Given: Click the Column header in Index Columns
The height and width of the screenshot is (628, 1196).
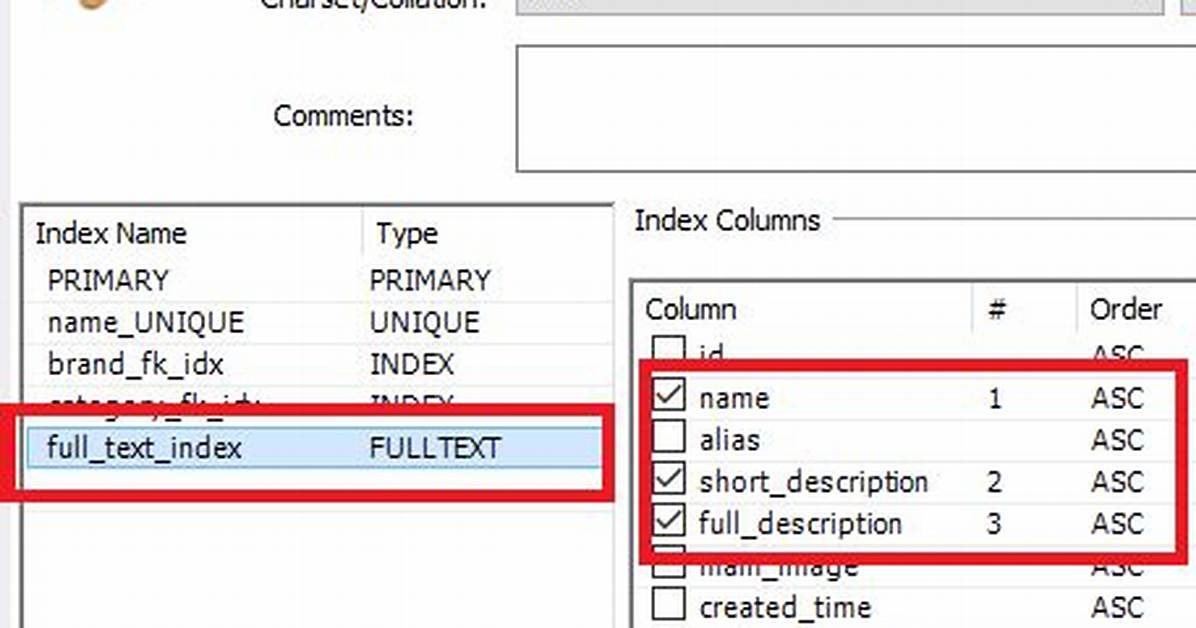Looking at the screenshot, I should pyautogui.click(x=691, y=309).
